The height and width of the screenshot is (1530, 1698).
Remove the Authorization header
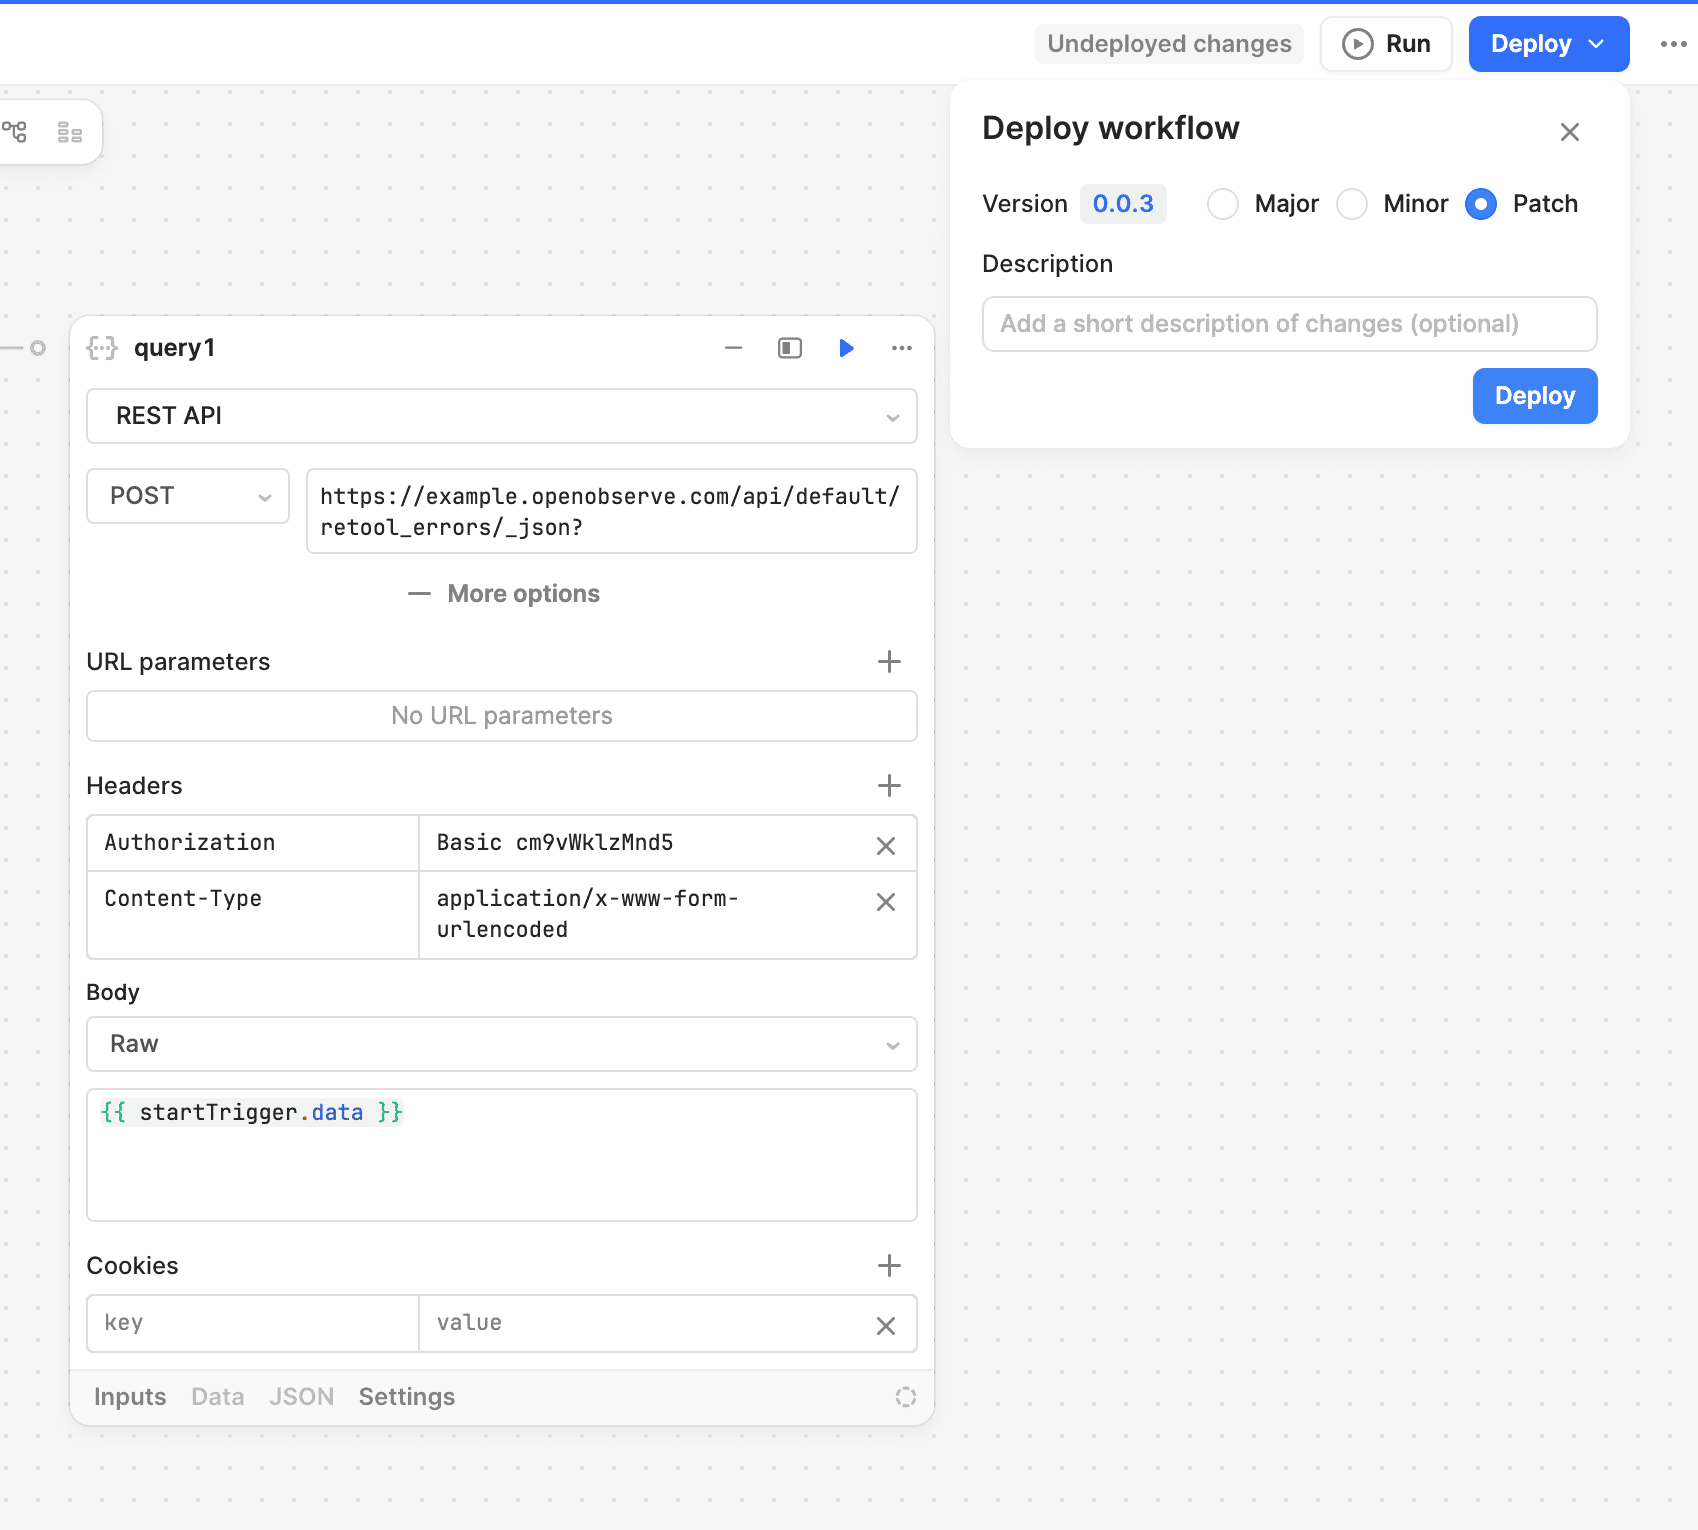pos(885,846)
